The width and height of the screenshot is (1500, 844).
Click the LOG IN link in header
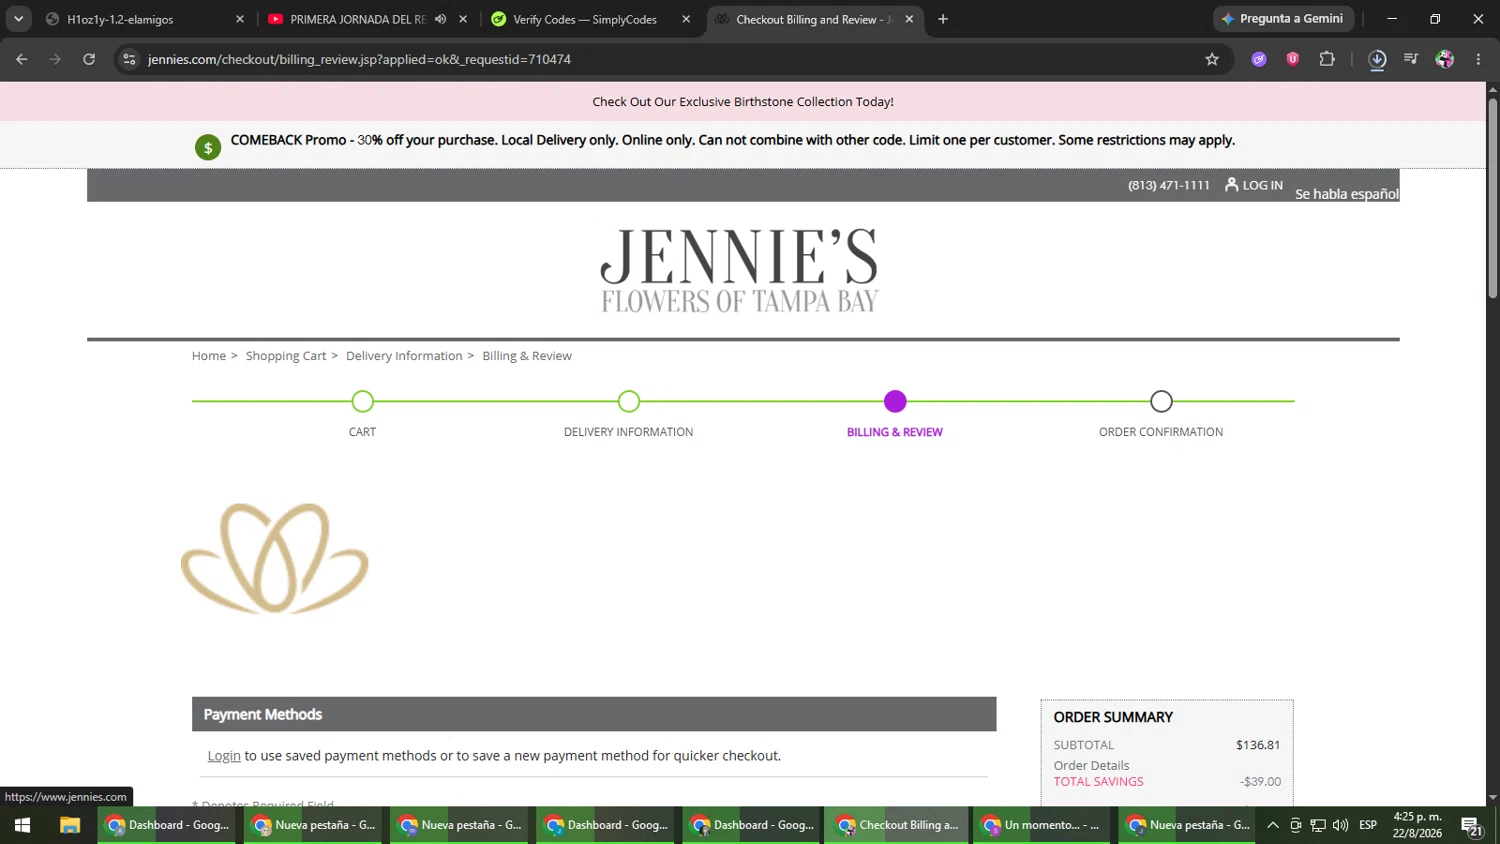tap(1254, 185)
